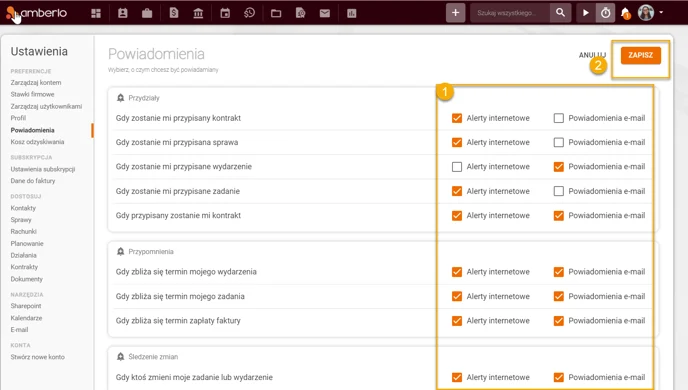Open Działania customization settings
688x390 pixels.
click(x=24, y=255)
